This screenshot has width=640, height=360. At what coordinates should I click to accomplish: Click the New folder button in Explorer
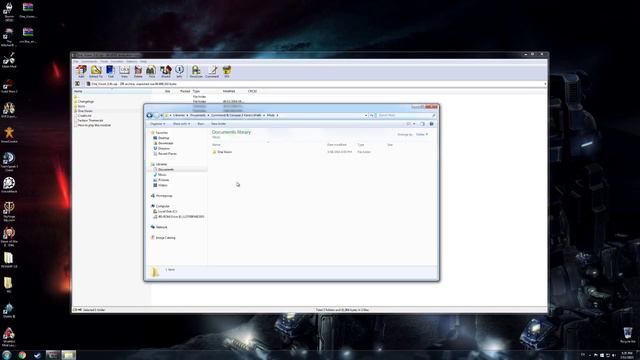219,124
